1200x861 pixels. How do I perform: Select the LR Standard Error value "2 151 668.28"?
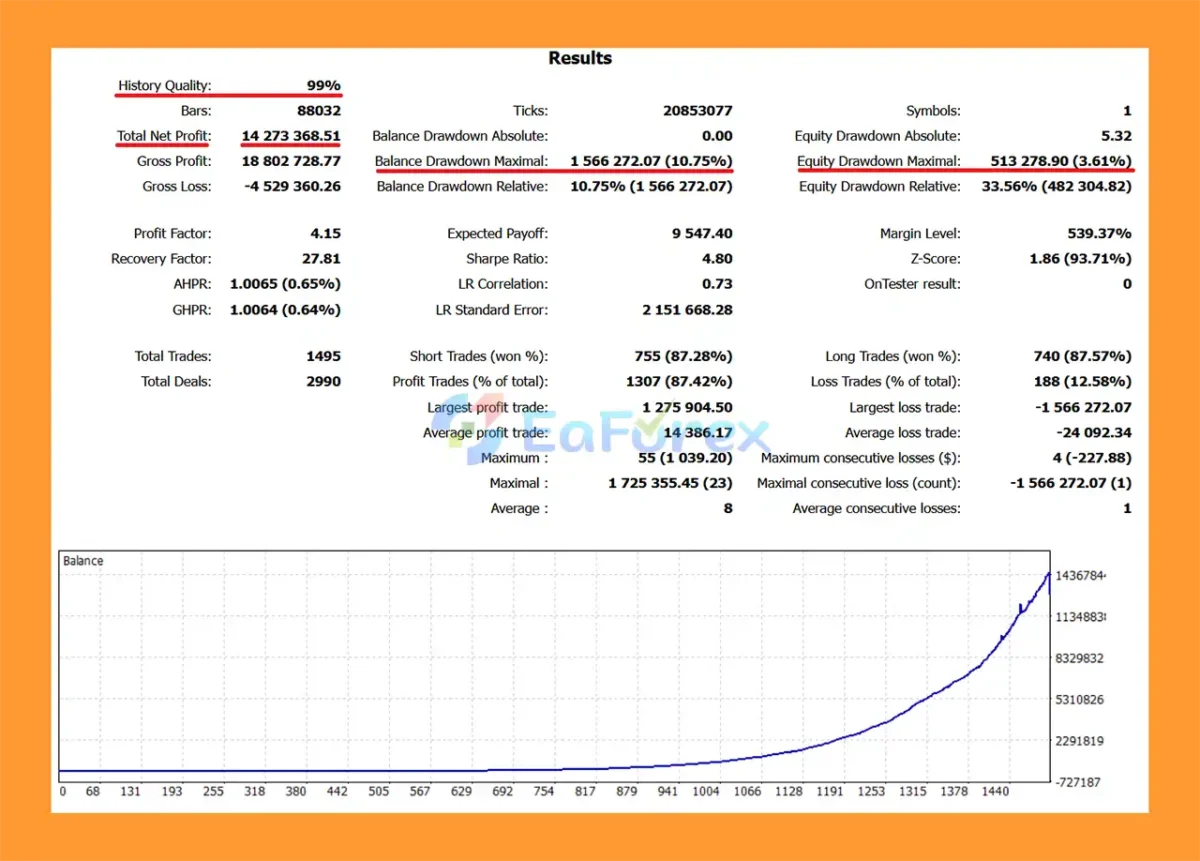pos(687,309)
